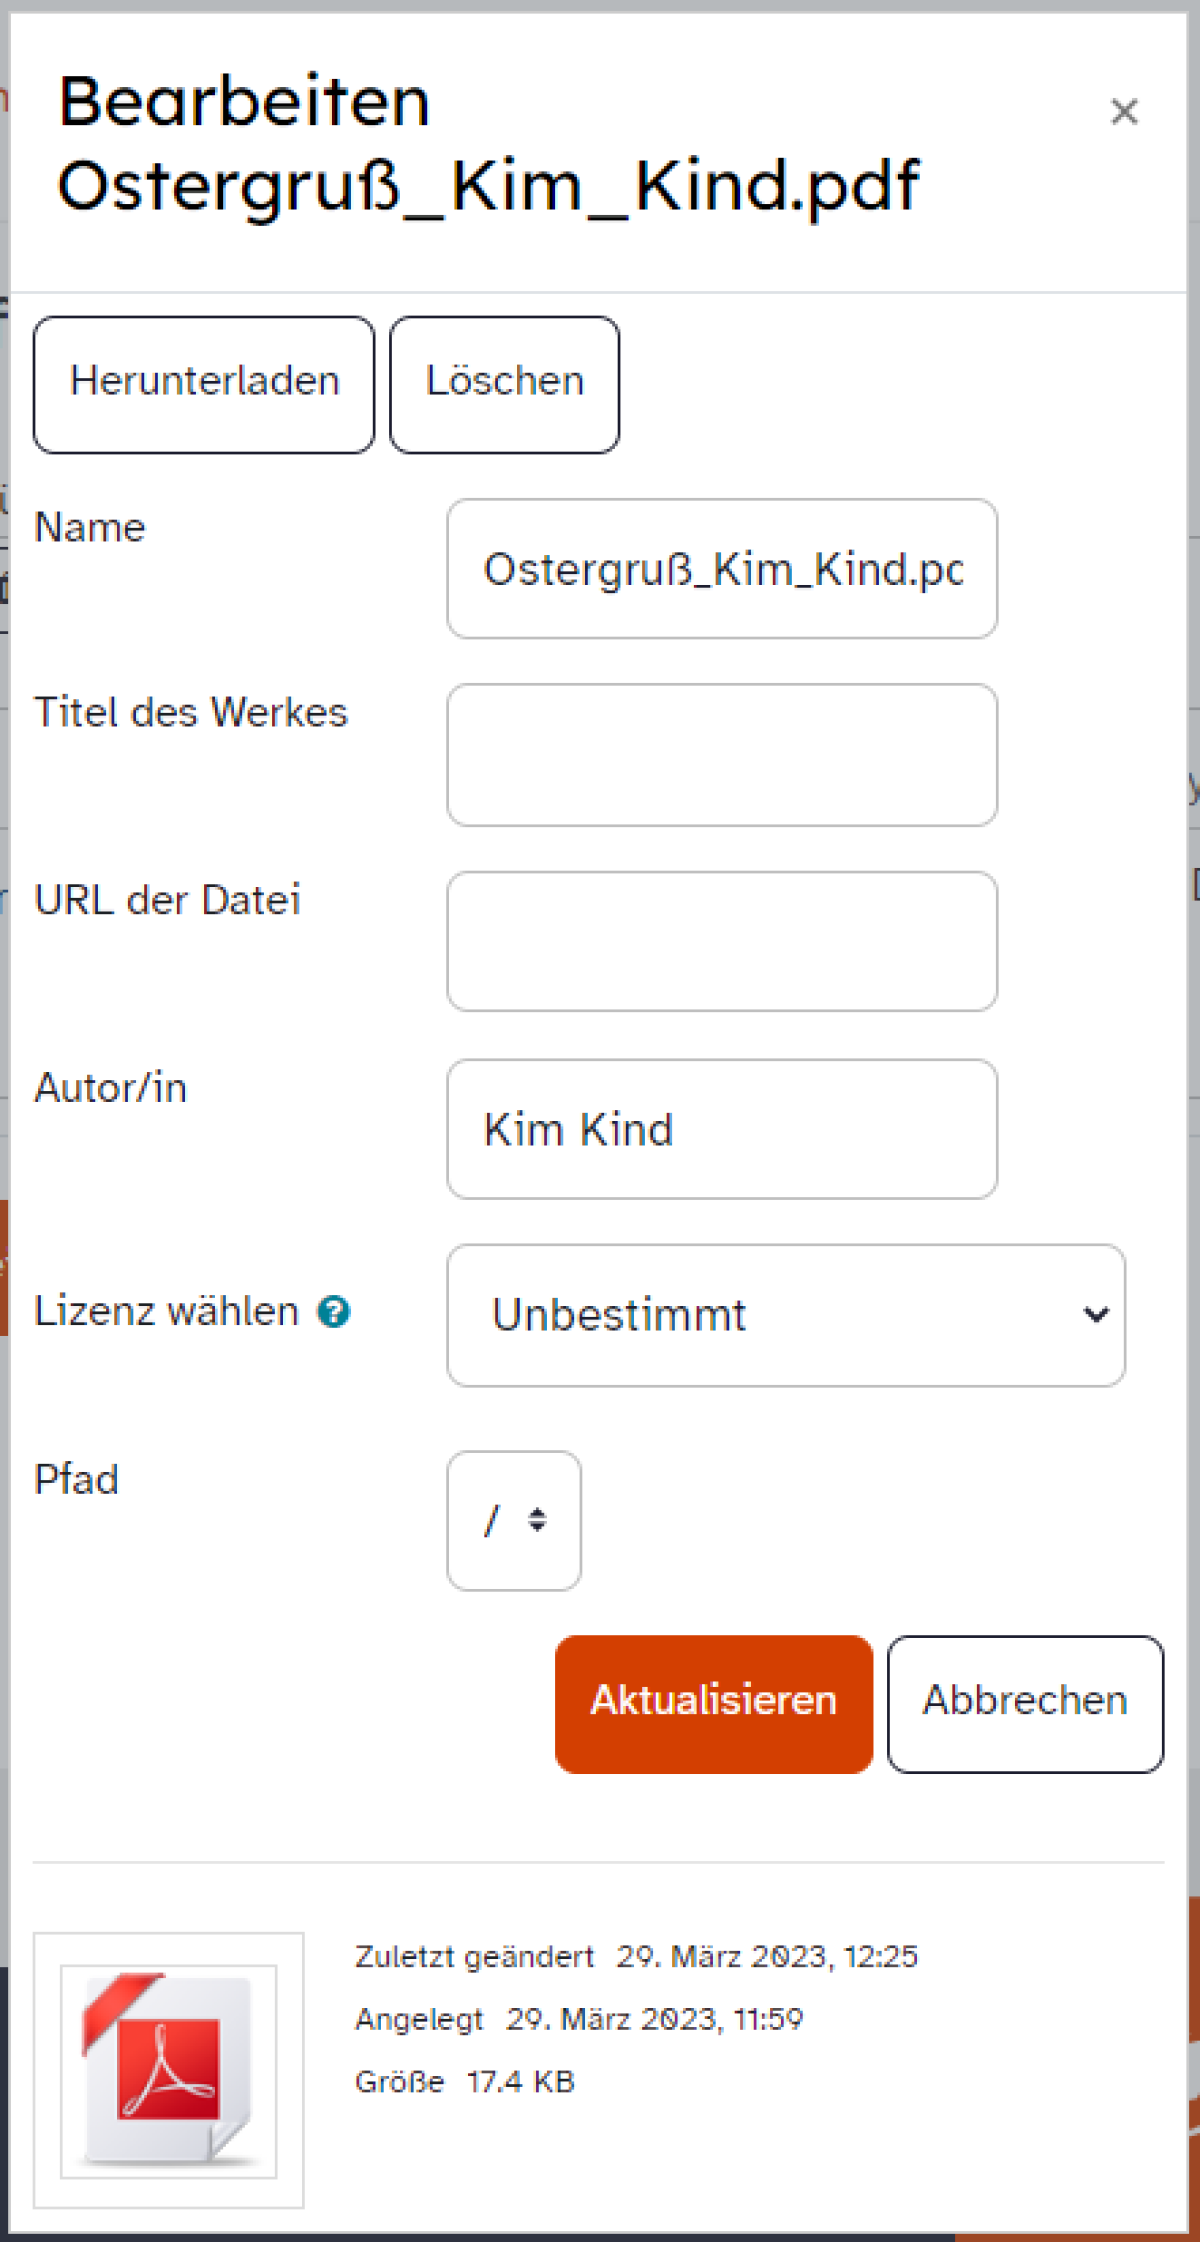
Task: Click the Zuletzt geändert date text
Action: tap(767, 1956)
